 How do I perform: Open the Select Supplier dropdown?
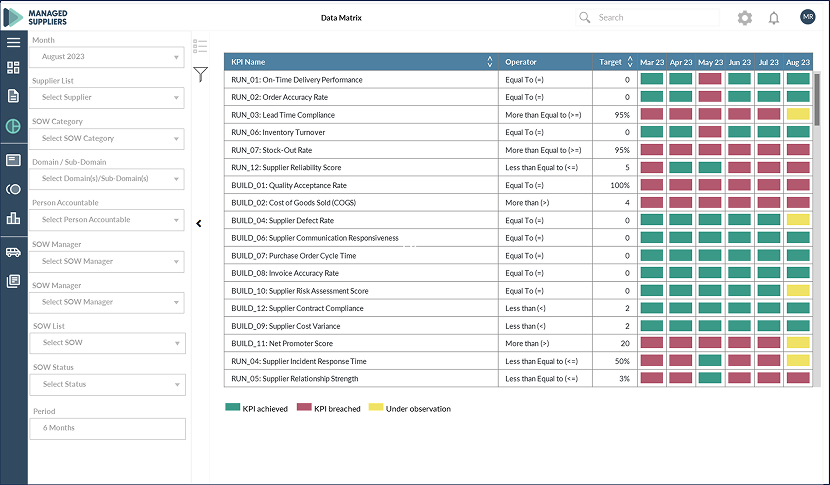point(107,97)
